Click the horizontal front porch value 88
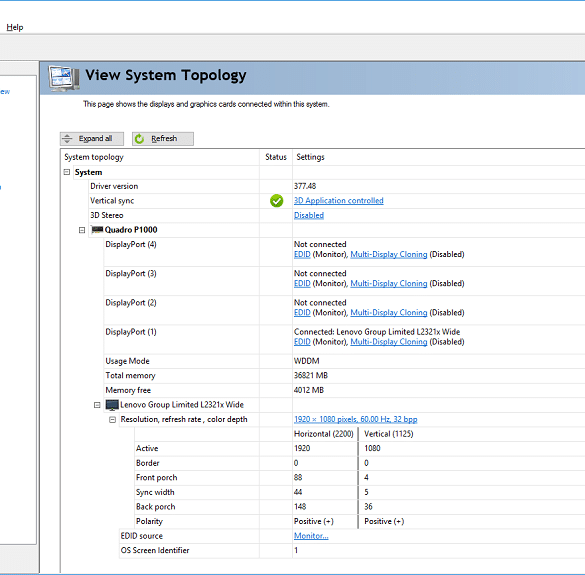The width and height of the screenshot is (585, 575). 298,478
